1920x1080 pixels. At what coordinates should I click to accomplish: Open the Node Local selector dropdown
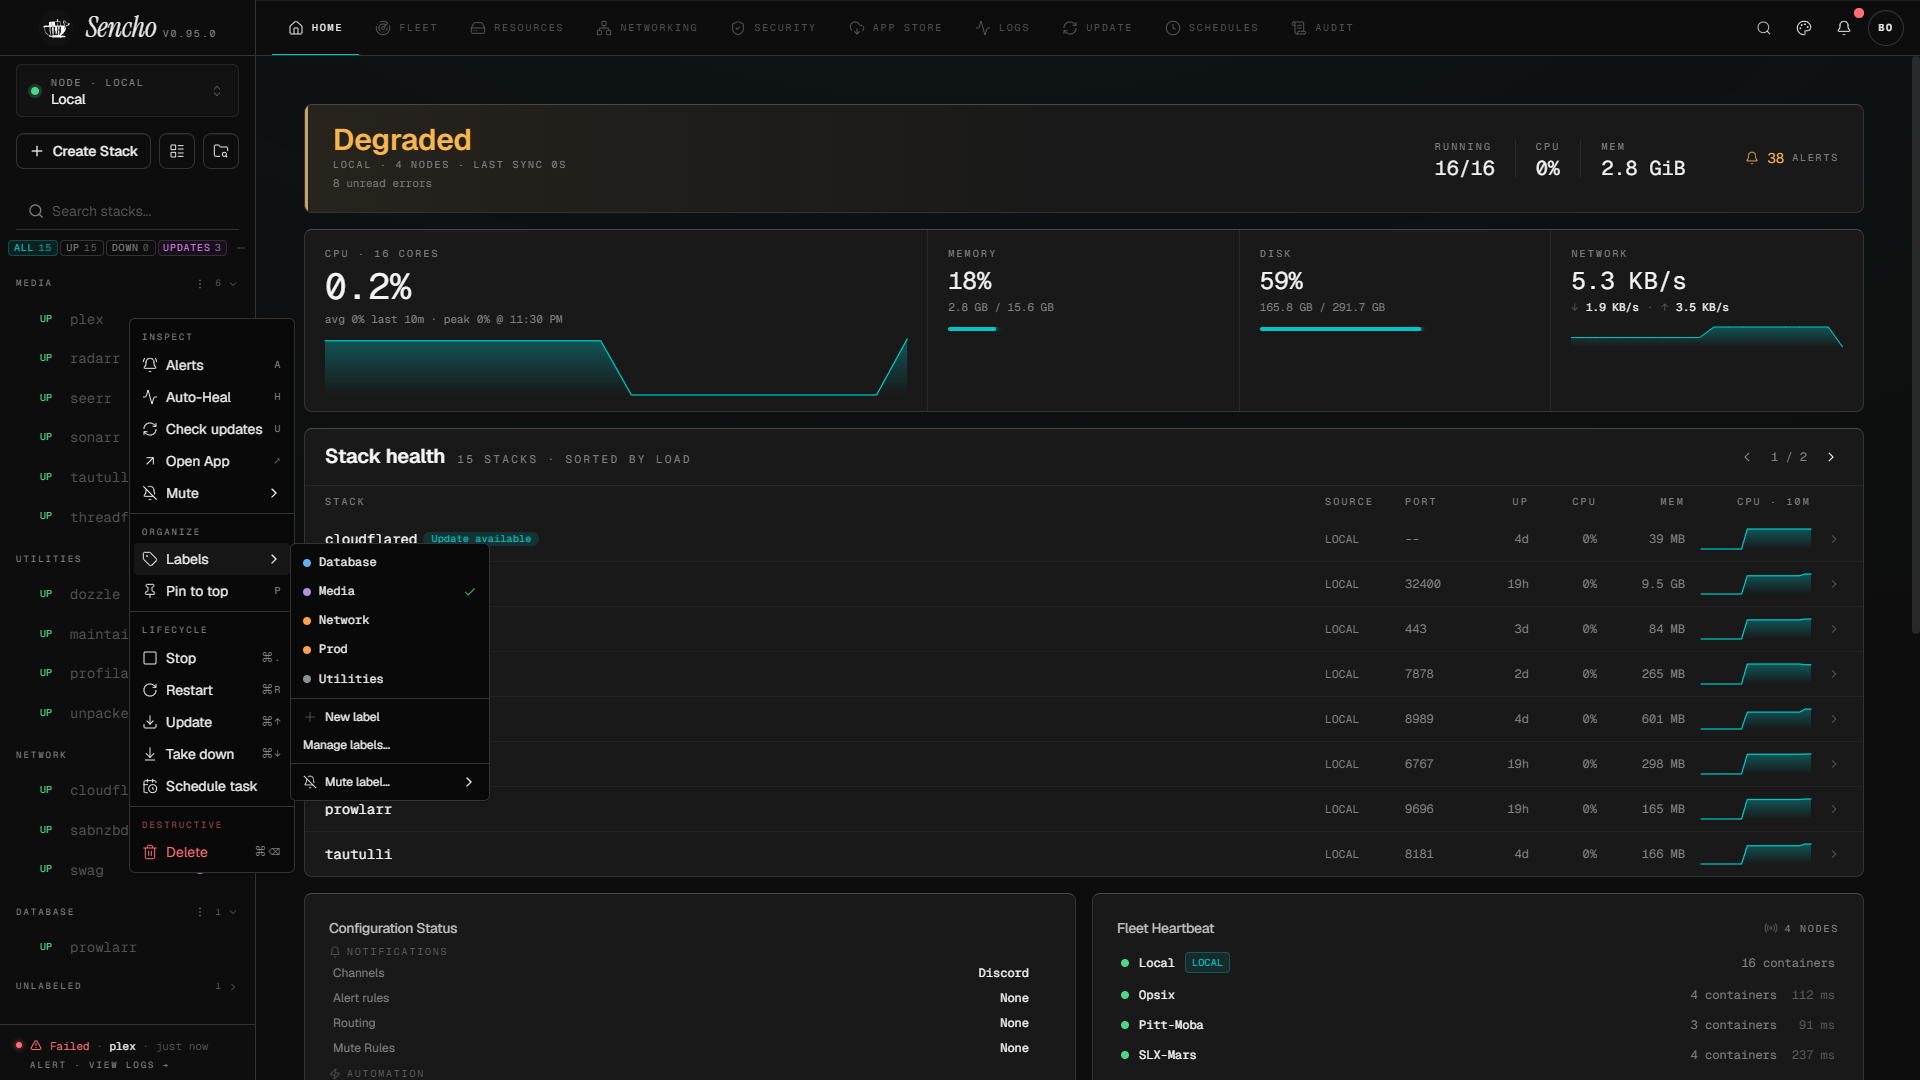(127, 91)
